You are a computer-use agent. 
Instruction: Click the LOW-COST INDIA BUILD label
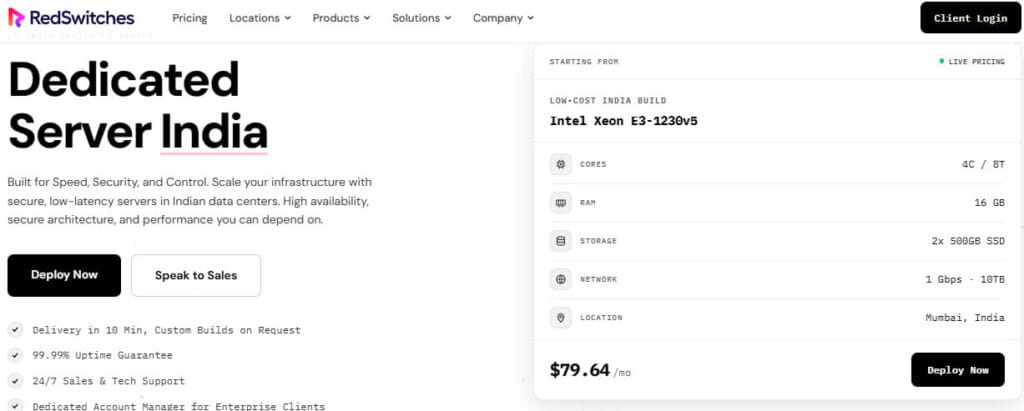click(608, 101)
